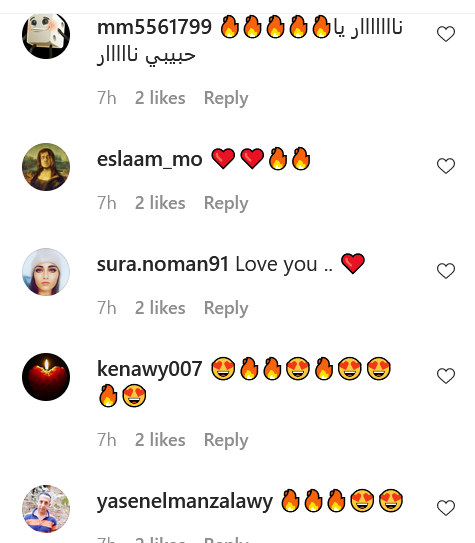Open kenawy007's candle heart avatar
This screenshot has width=475, height=543.
pos(46,377)
